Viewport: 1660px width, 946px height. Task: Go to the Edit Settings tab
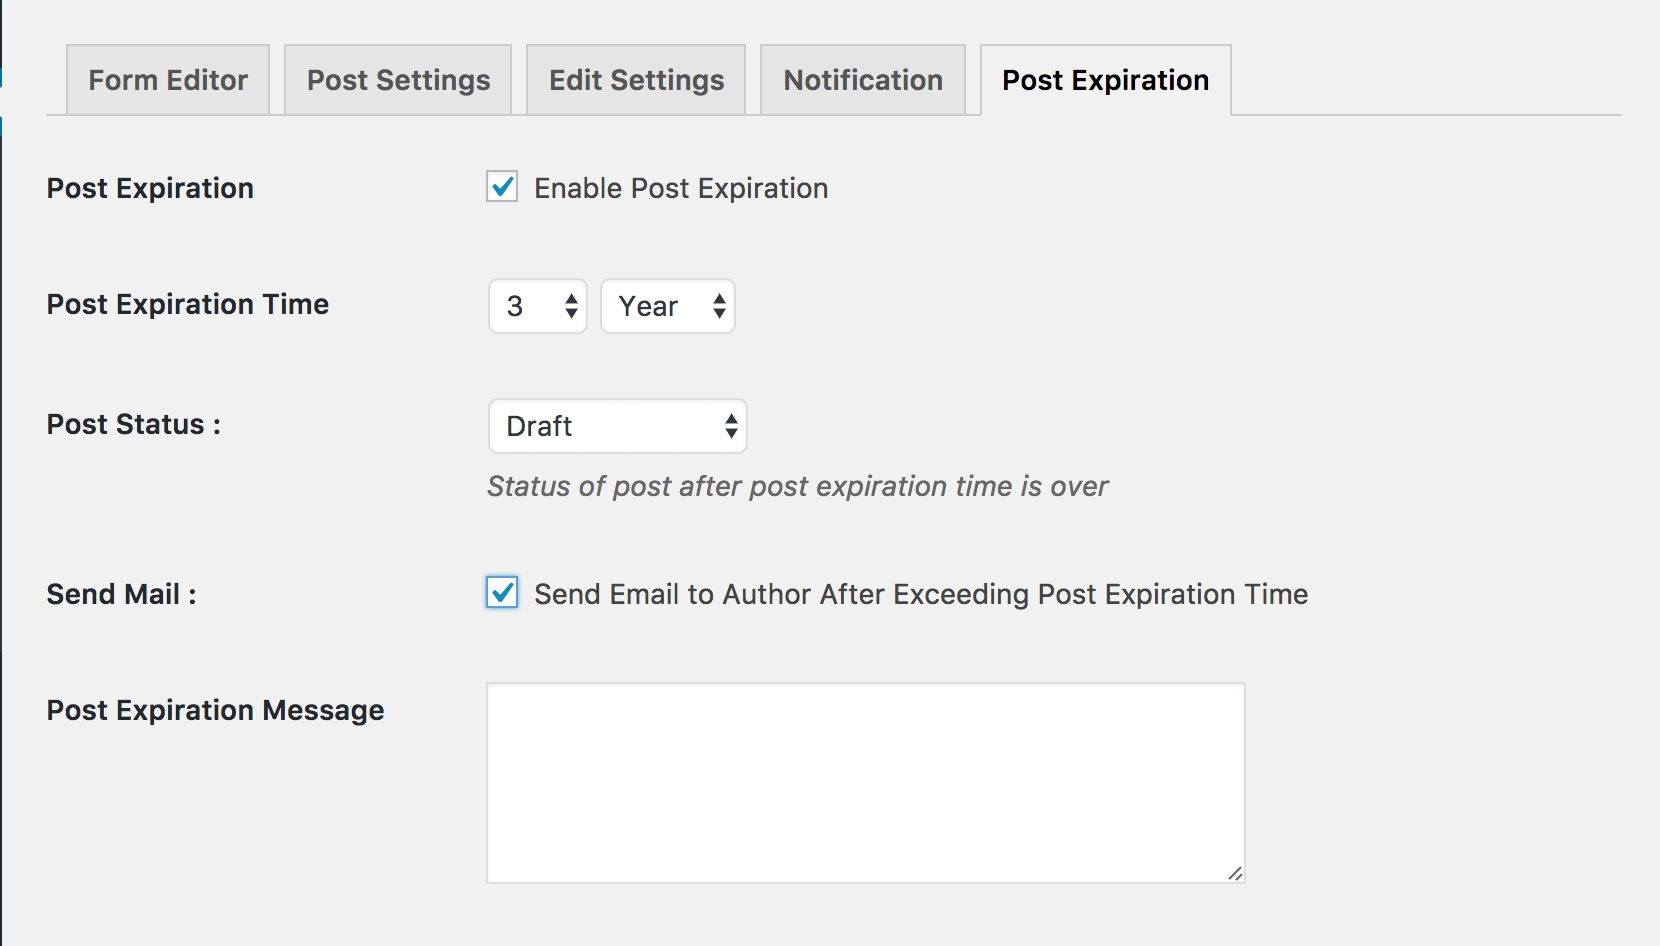[636, 80]
